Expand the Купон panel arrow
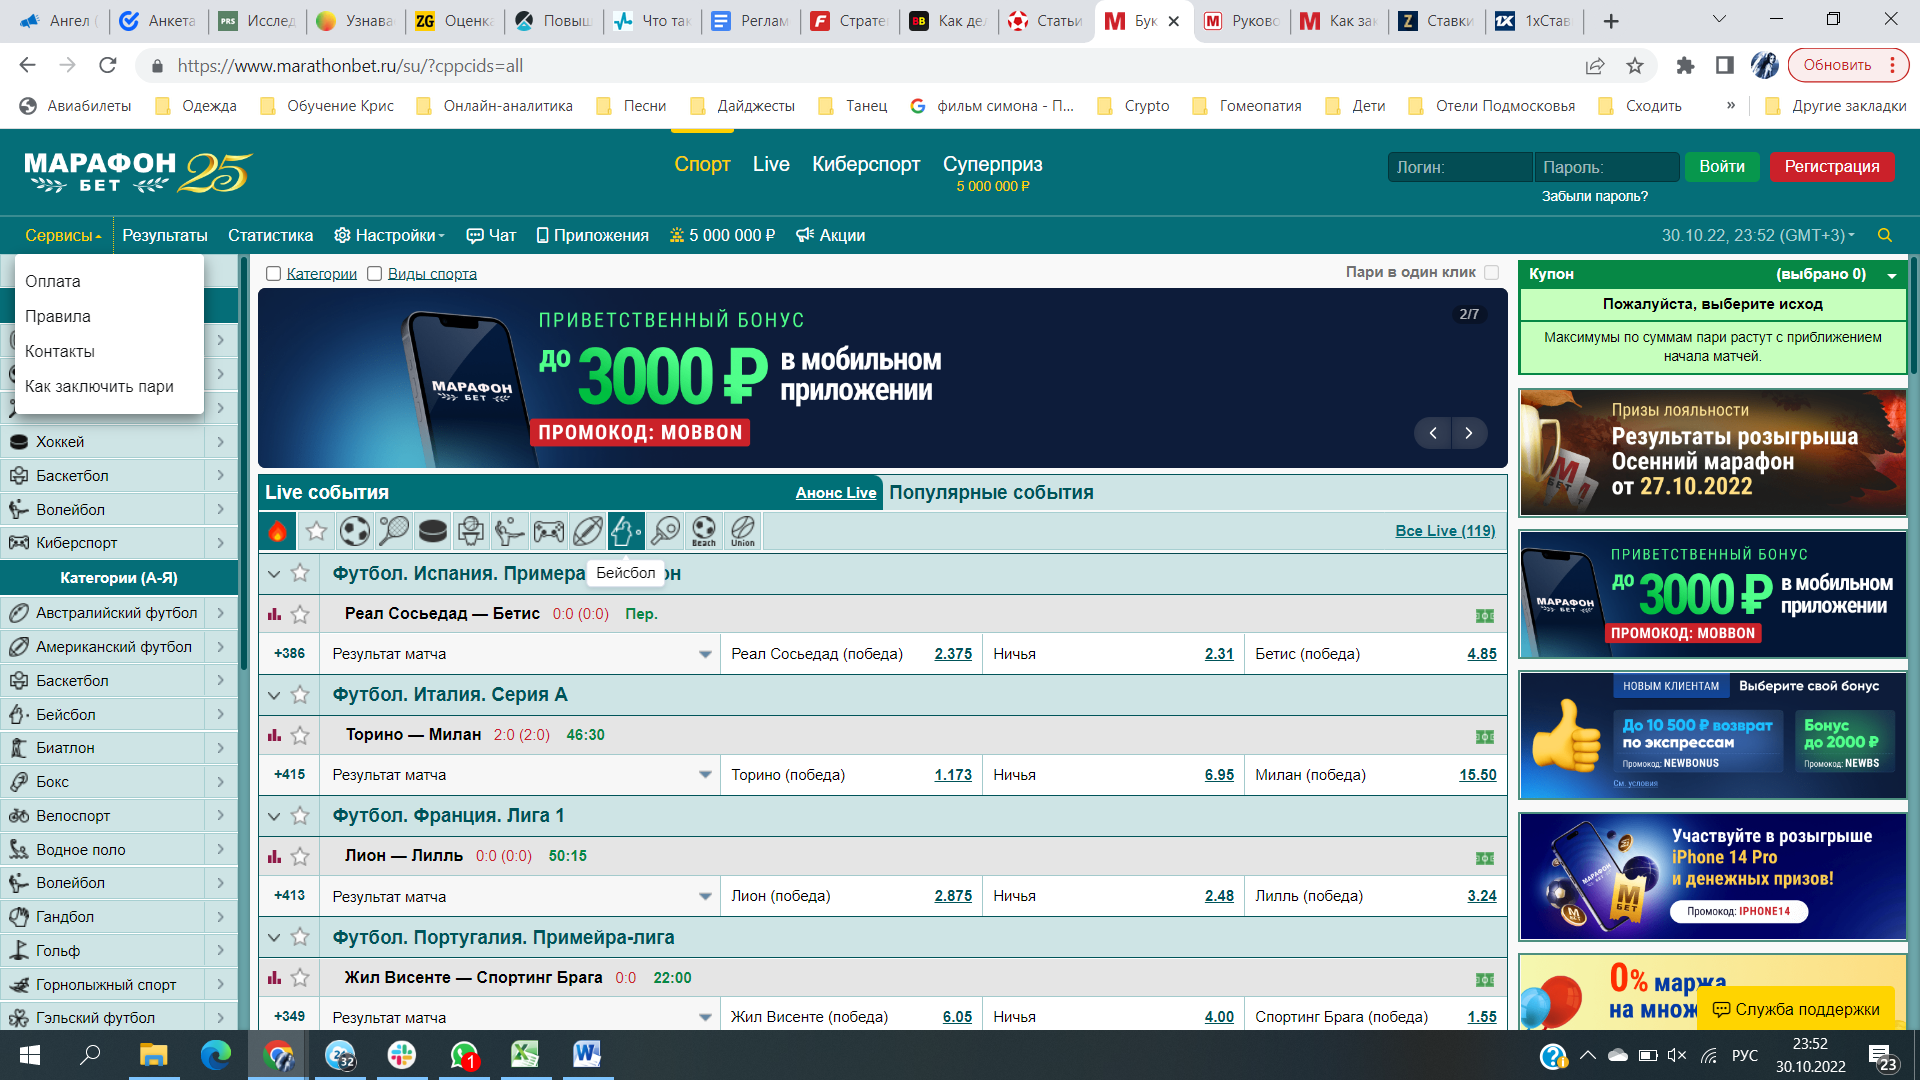Viewport: 1920px width, 1080px height. point(1892,275)
